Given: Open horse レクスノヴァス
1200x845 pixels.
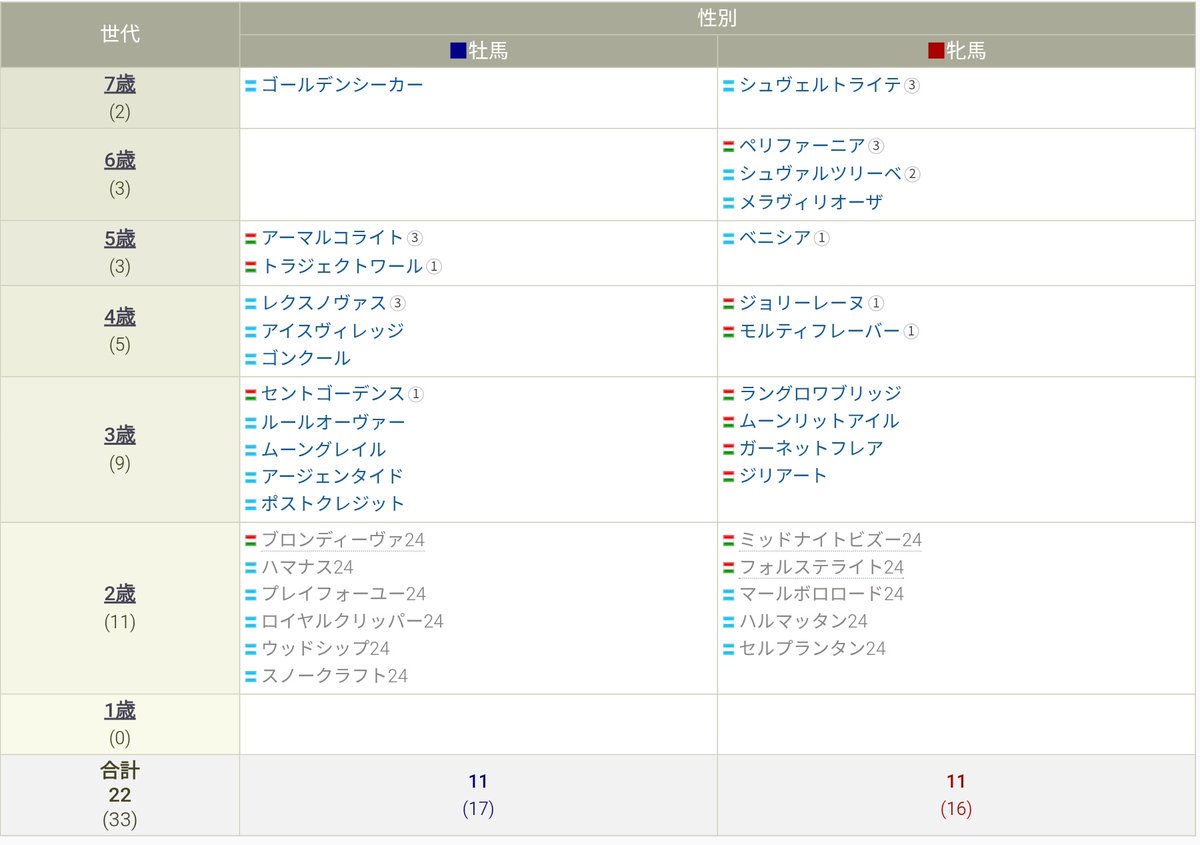Looking at the screenshot, I should [x=324, y=303].
